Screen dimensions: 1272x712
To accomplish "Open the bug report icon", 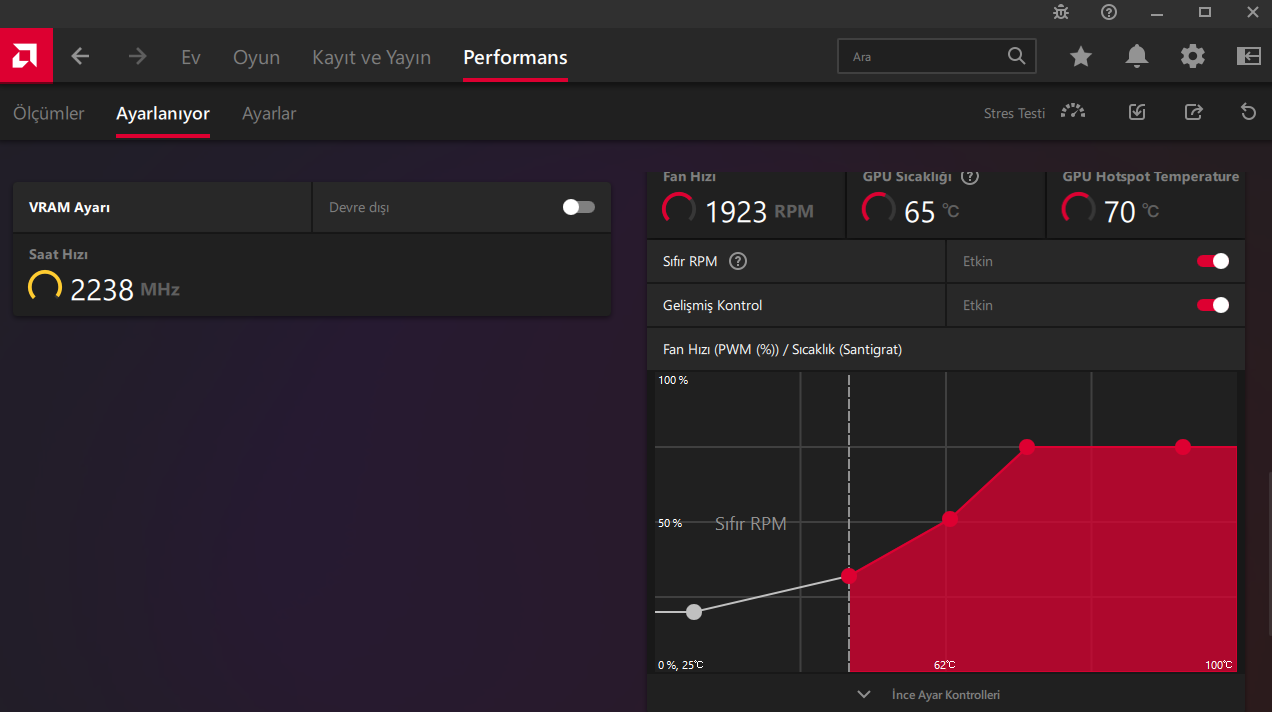I will click(x=1061, y=12).
